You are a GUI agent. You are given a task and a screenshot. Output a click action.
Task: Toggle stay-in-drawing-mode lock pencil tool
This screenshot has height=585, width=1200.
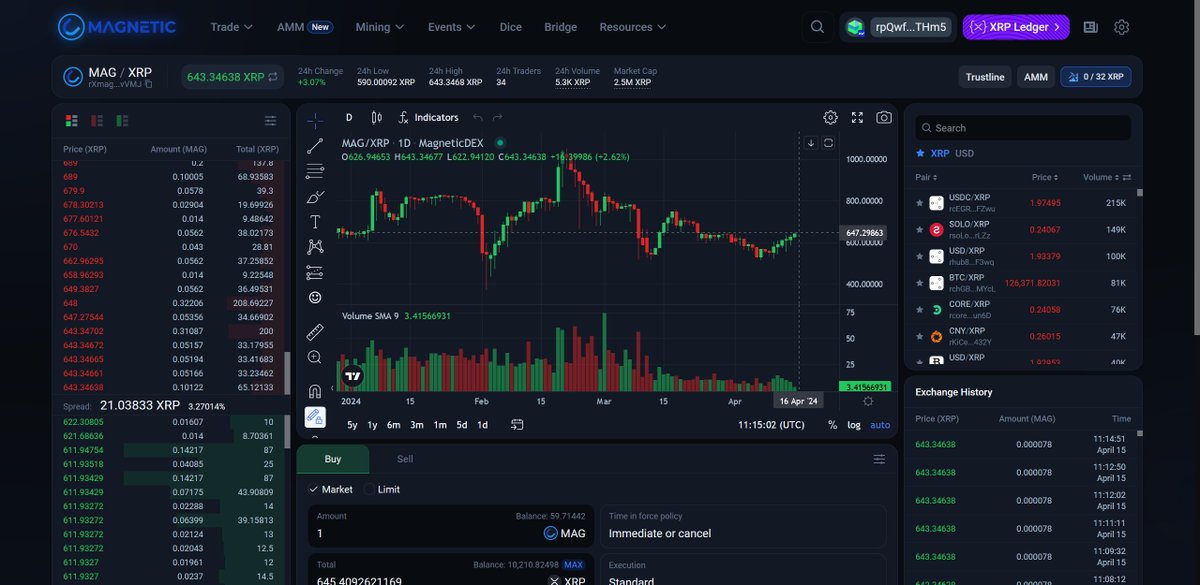point(315,416)
